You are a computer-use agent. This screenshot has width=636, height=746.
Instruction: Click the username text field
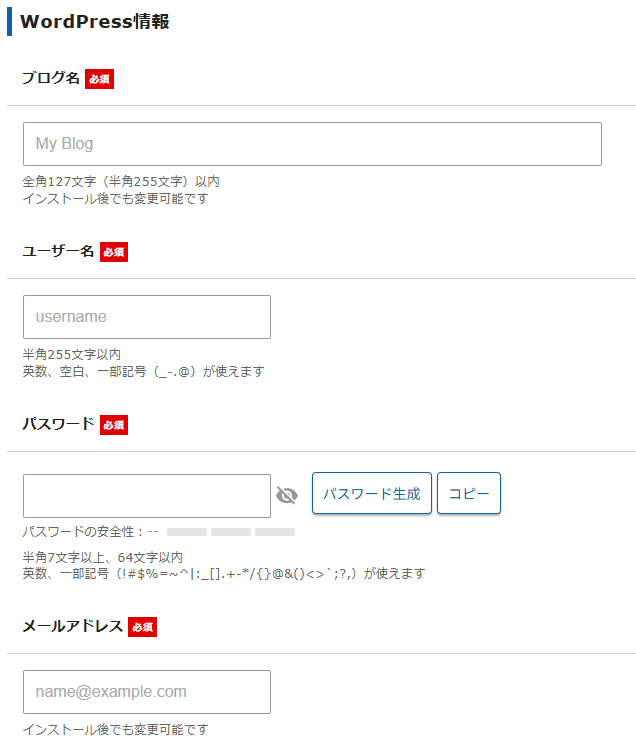tap(147, 317)
